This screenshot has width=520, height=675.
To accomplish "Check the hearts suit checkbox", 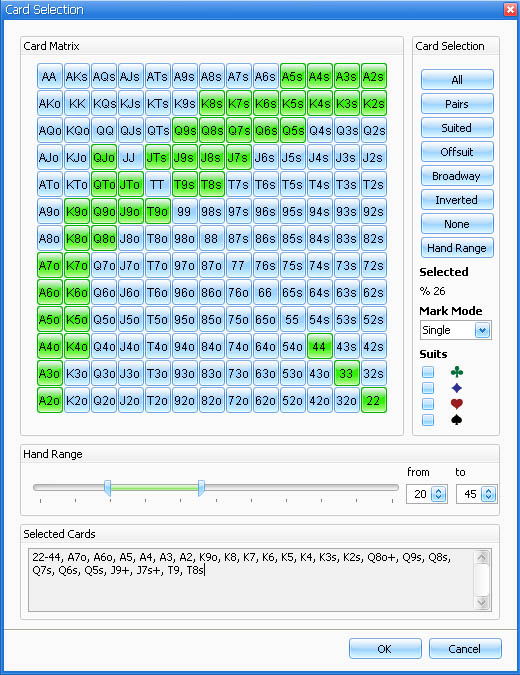I will [427, 404].
